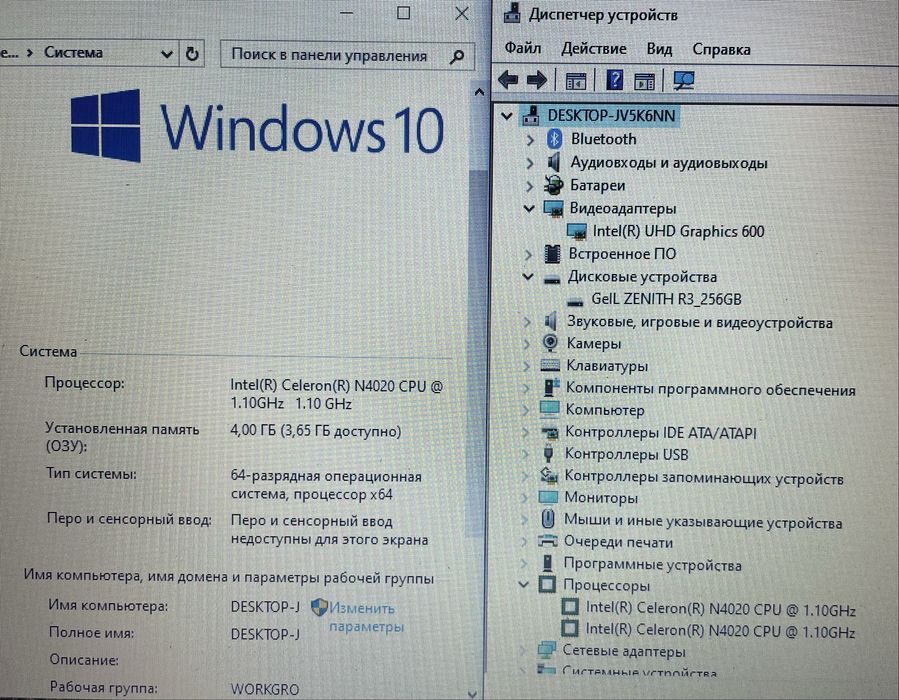Select the second Intel Celeron N4020 processor entry
The width and height of the screenshot is (899, 700).
pyautogui.click(x=720, y=631)
